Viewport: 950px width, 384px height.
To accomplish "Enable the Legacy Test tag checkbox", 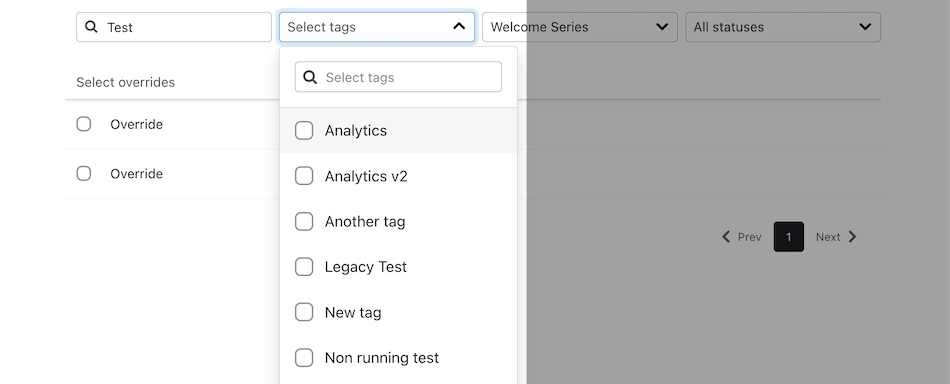I will coord(304,266).
